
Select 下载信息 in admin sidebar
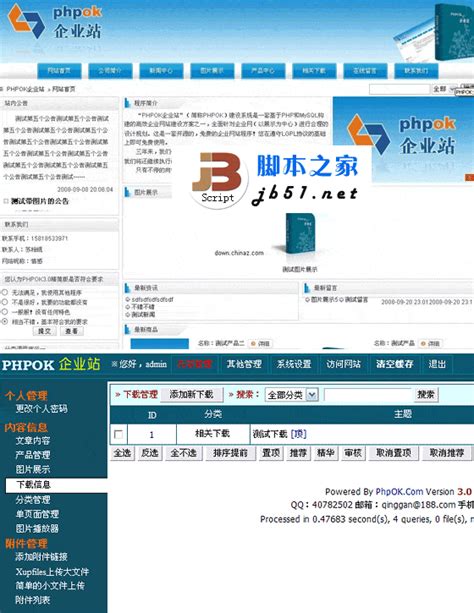pyautogui.click(x=56, y=485)
